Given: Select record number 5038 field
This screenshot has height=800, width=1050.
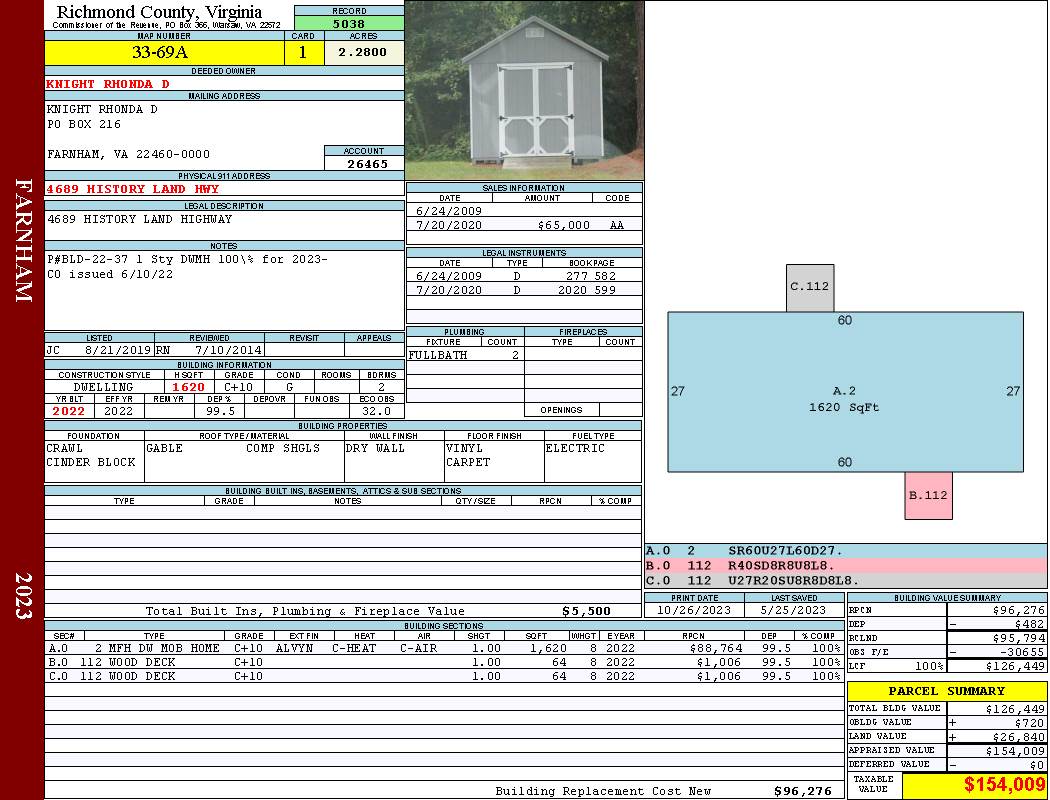Looking at the screenshot, I should [349, 23].
